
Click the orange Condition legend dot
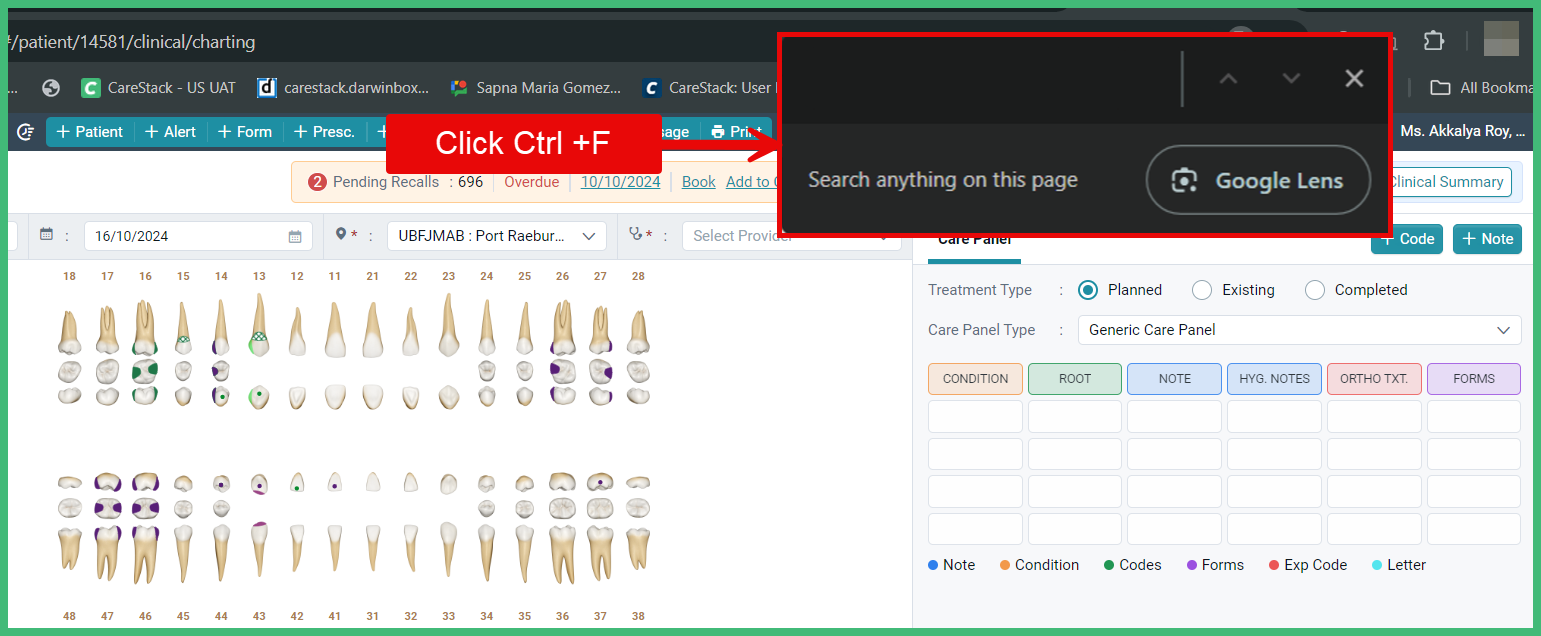(x=1005, y=565)
